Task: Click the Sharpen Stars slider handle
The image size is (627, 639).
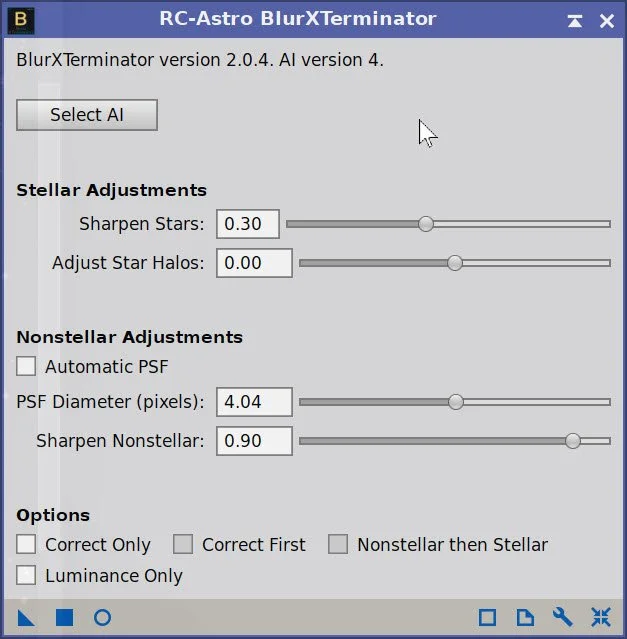Action: (426, 224)
